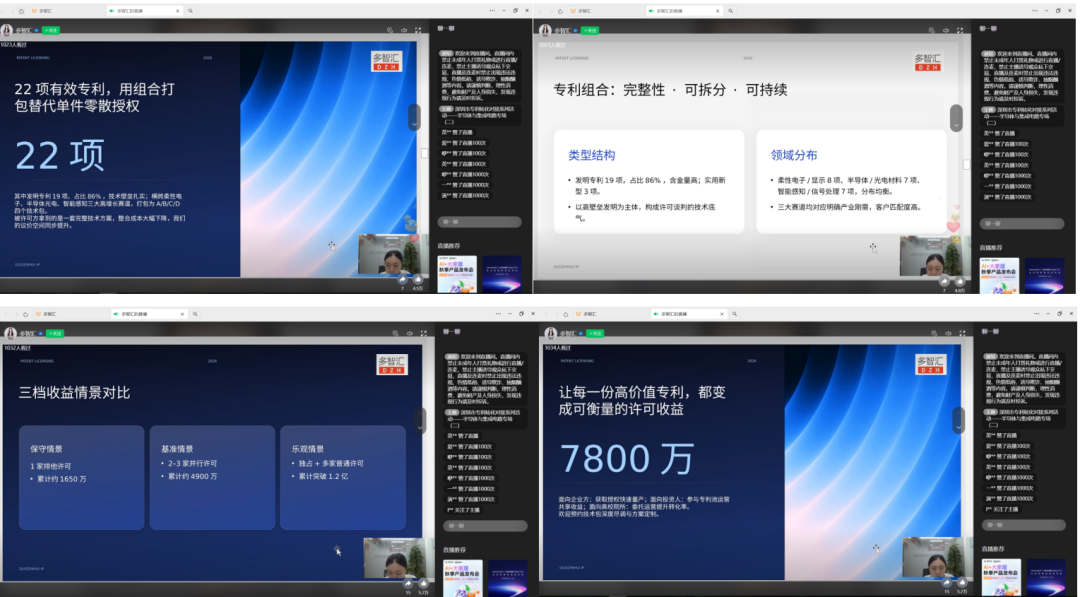1080x597 pixels.
Task: Open the dark blue recommended stream in the 22 项 slide window
Action: [501, 274]
